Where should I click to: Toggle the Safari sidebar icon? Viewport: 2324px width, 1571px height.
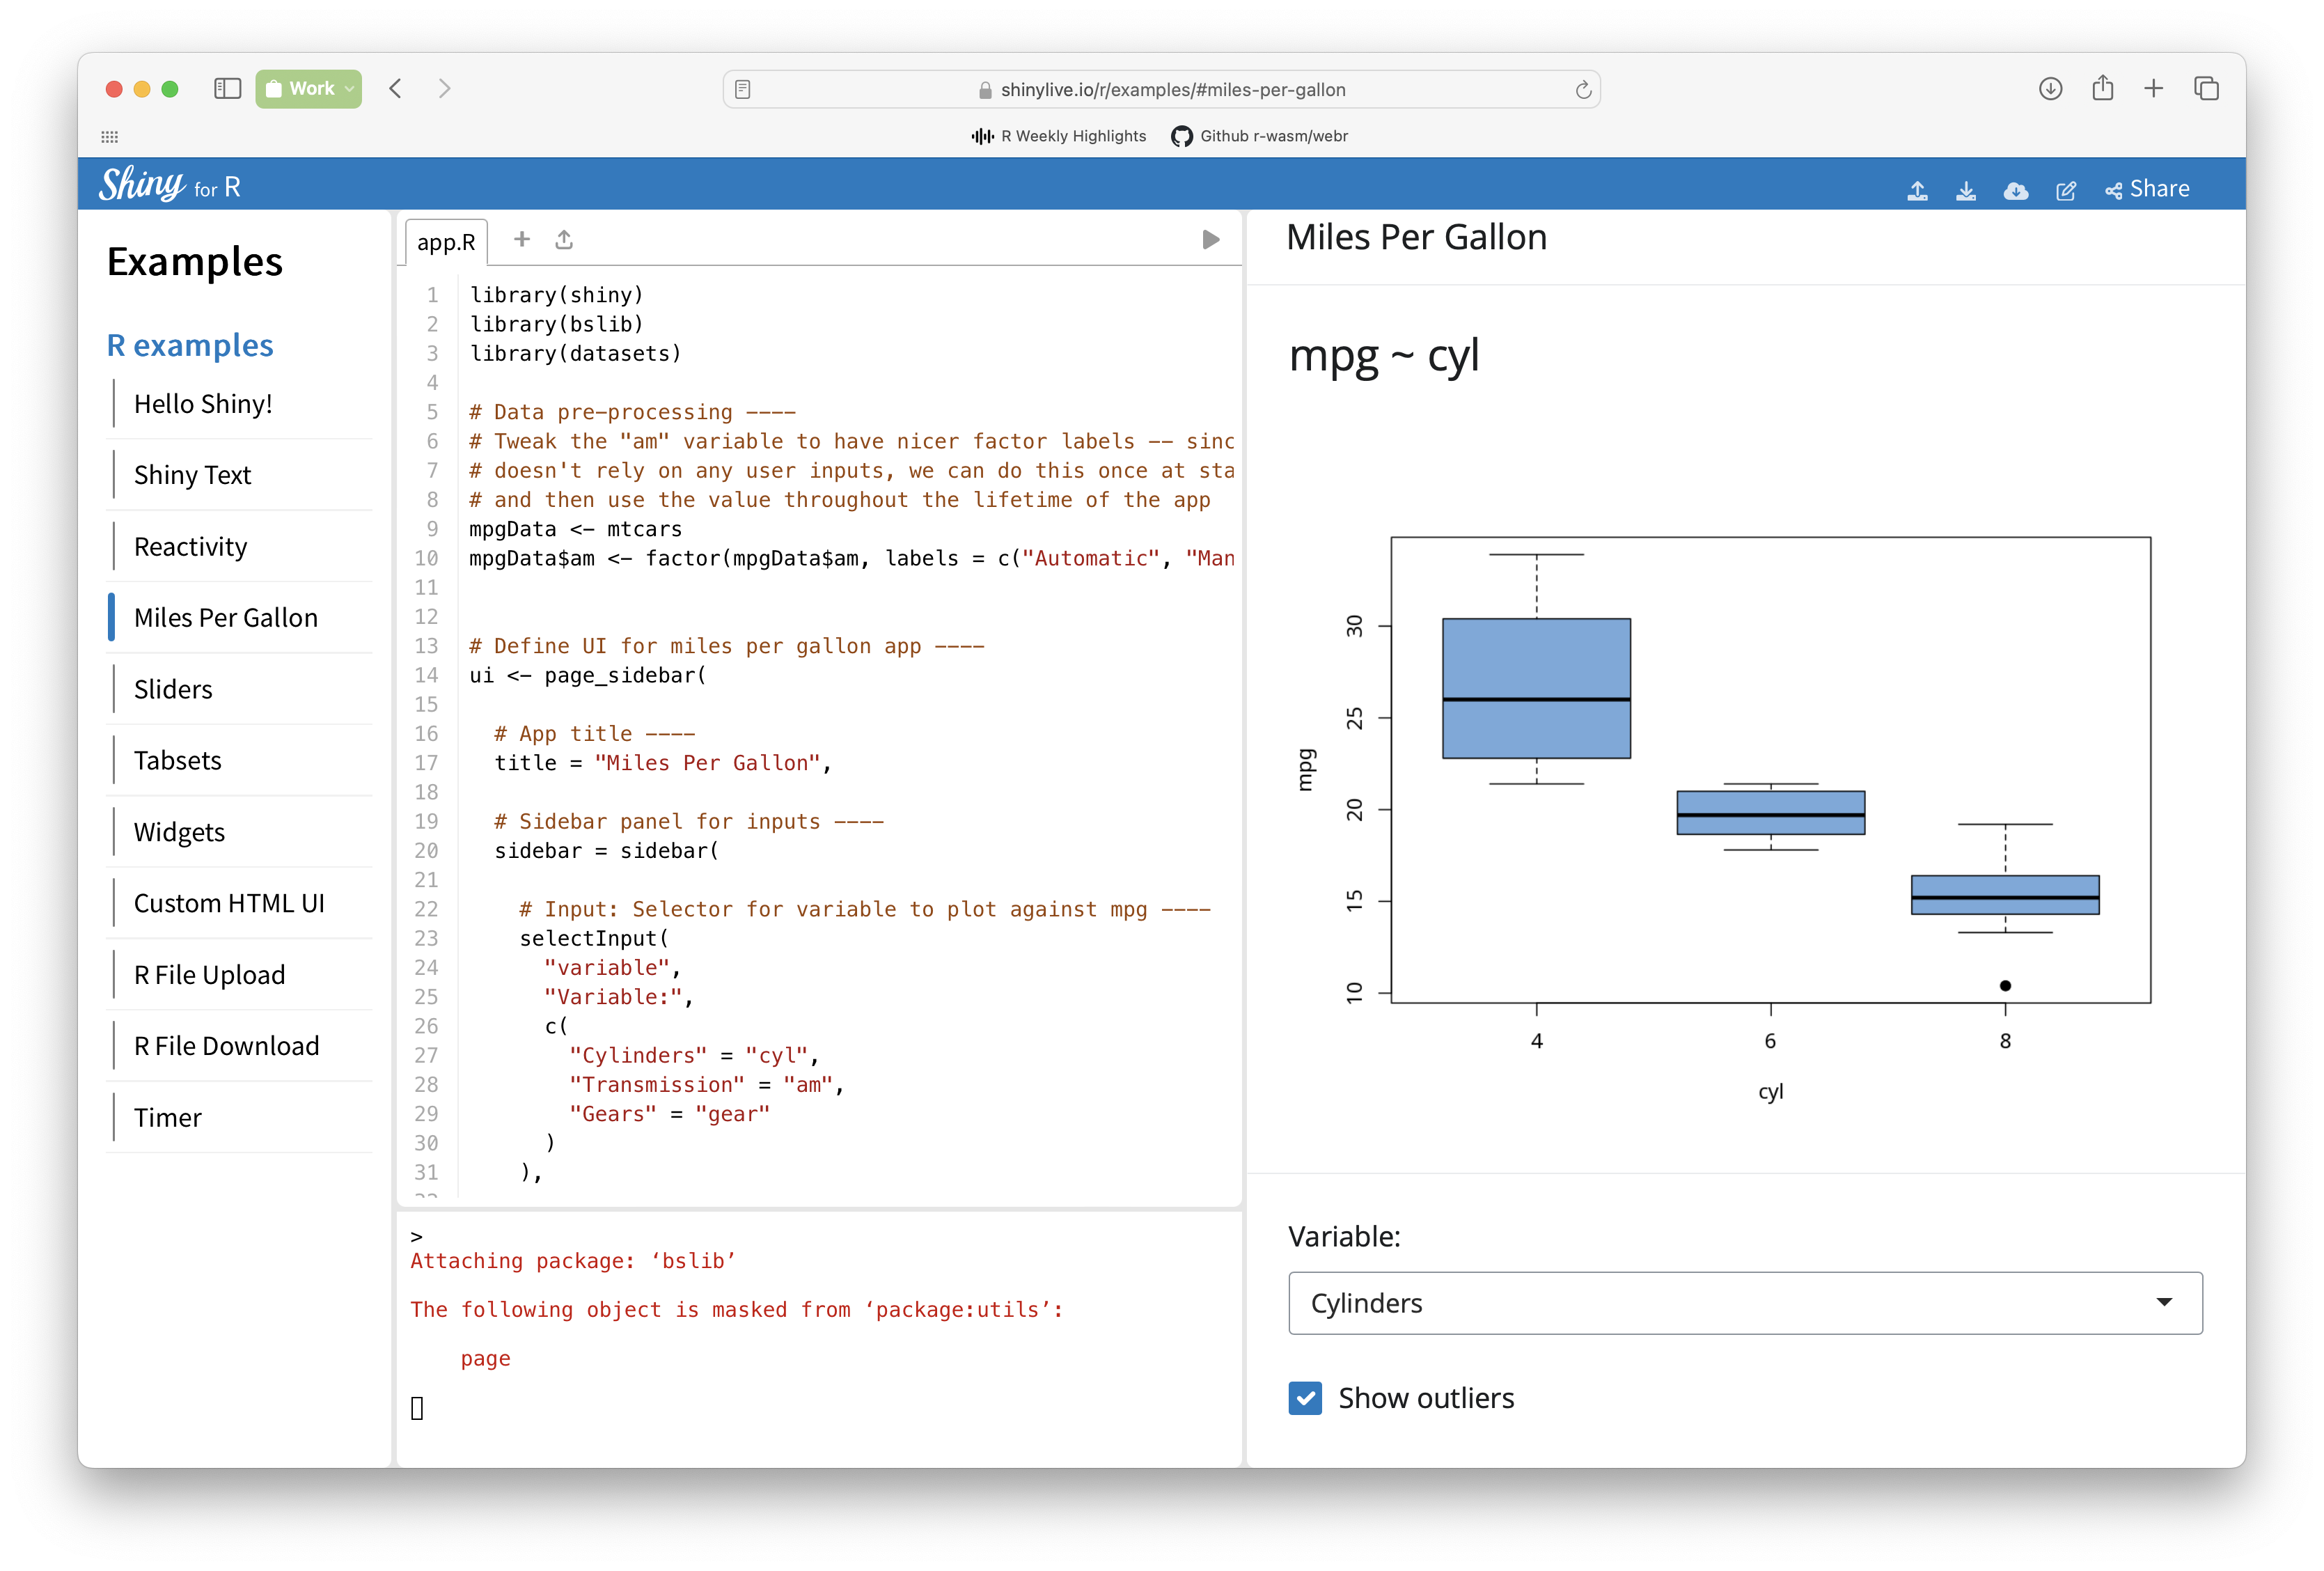pos(228,89)
